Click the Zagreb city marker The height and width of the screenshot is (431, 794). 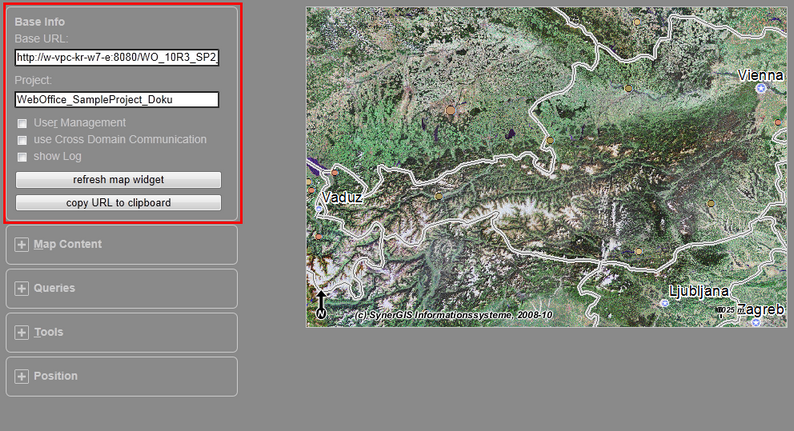click(x=756, y=322)
